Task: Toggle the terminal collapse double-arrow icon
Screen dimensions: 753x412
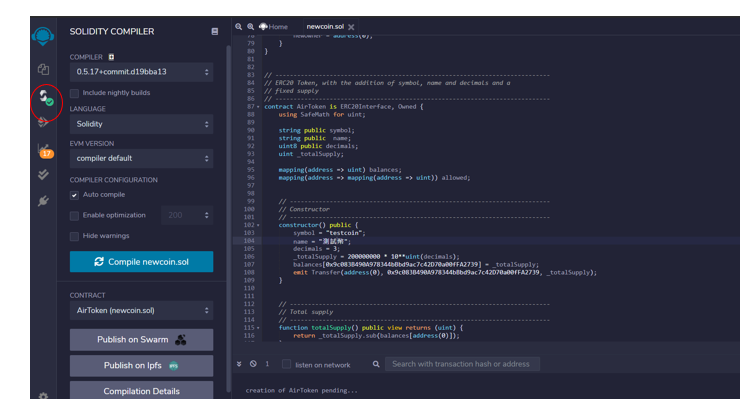Action: click(239, 364)
